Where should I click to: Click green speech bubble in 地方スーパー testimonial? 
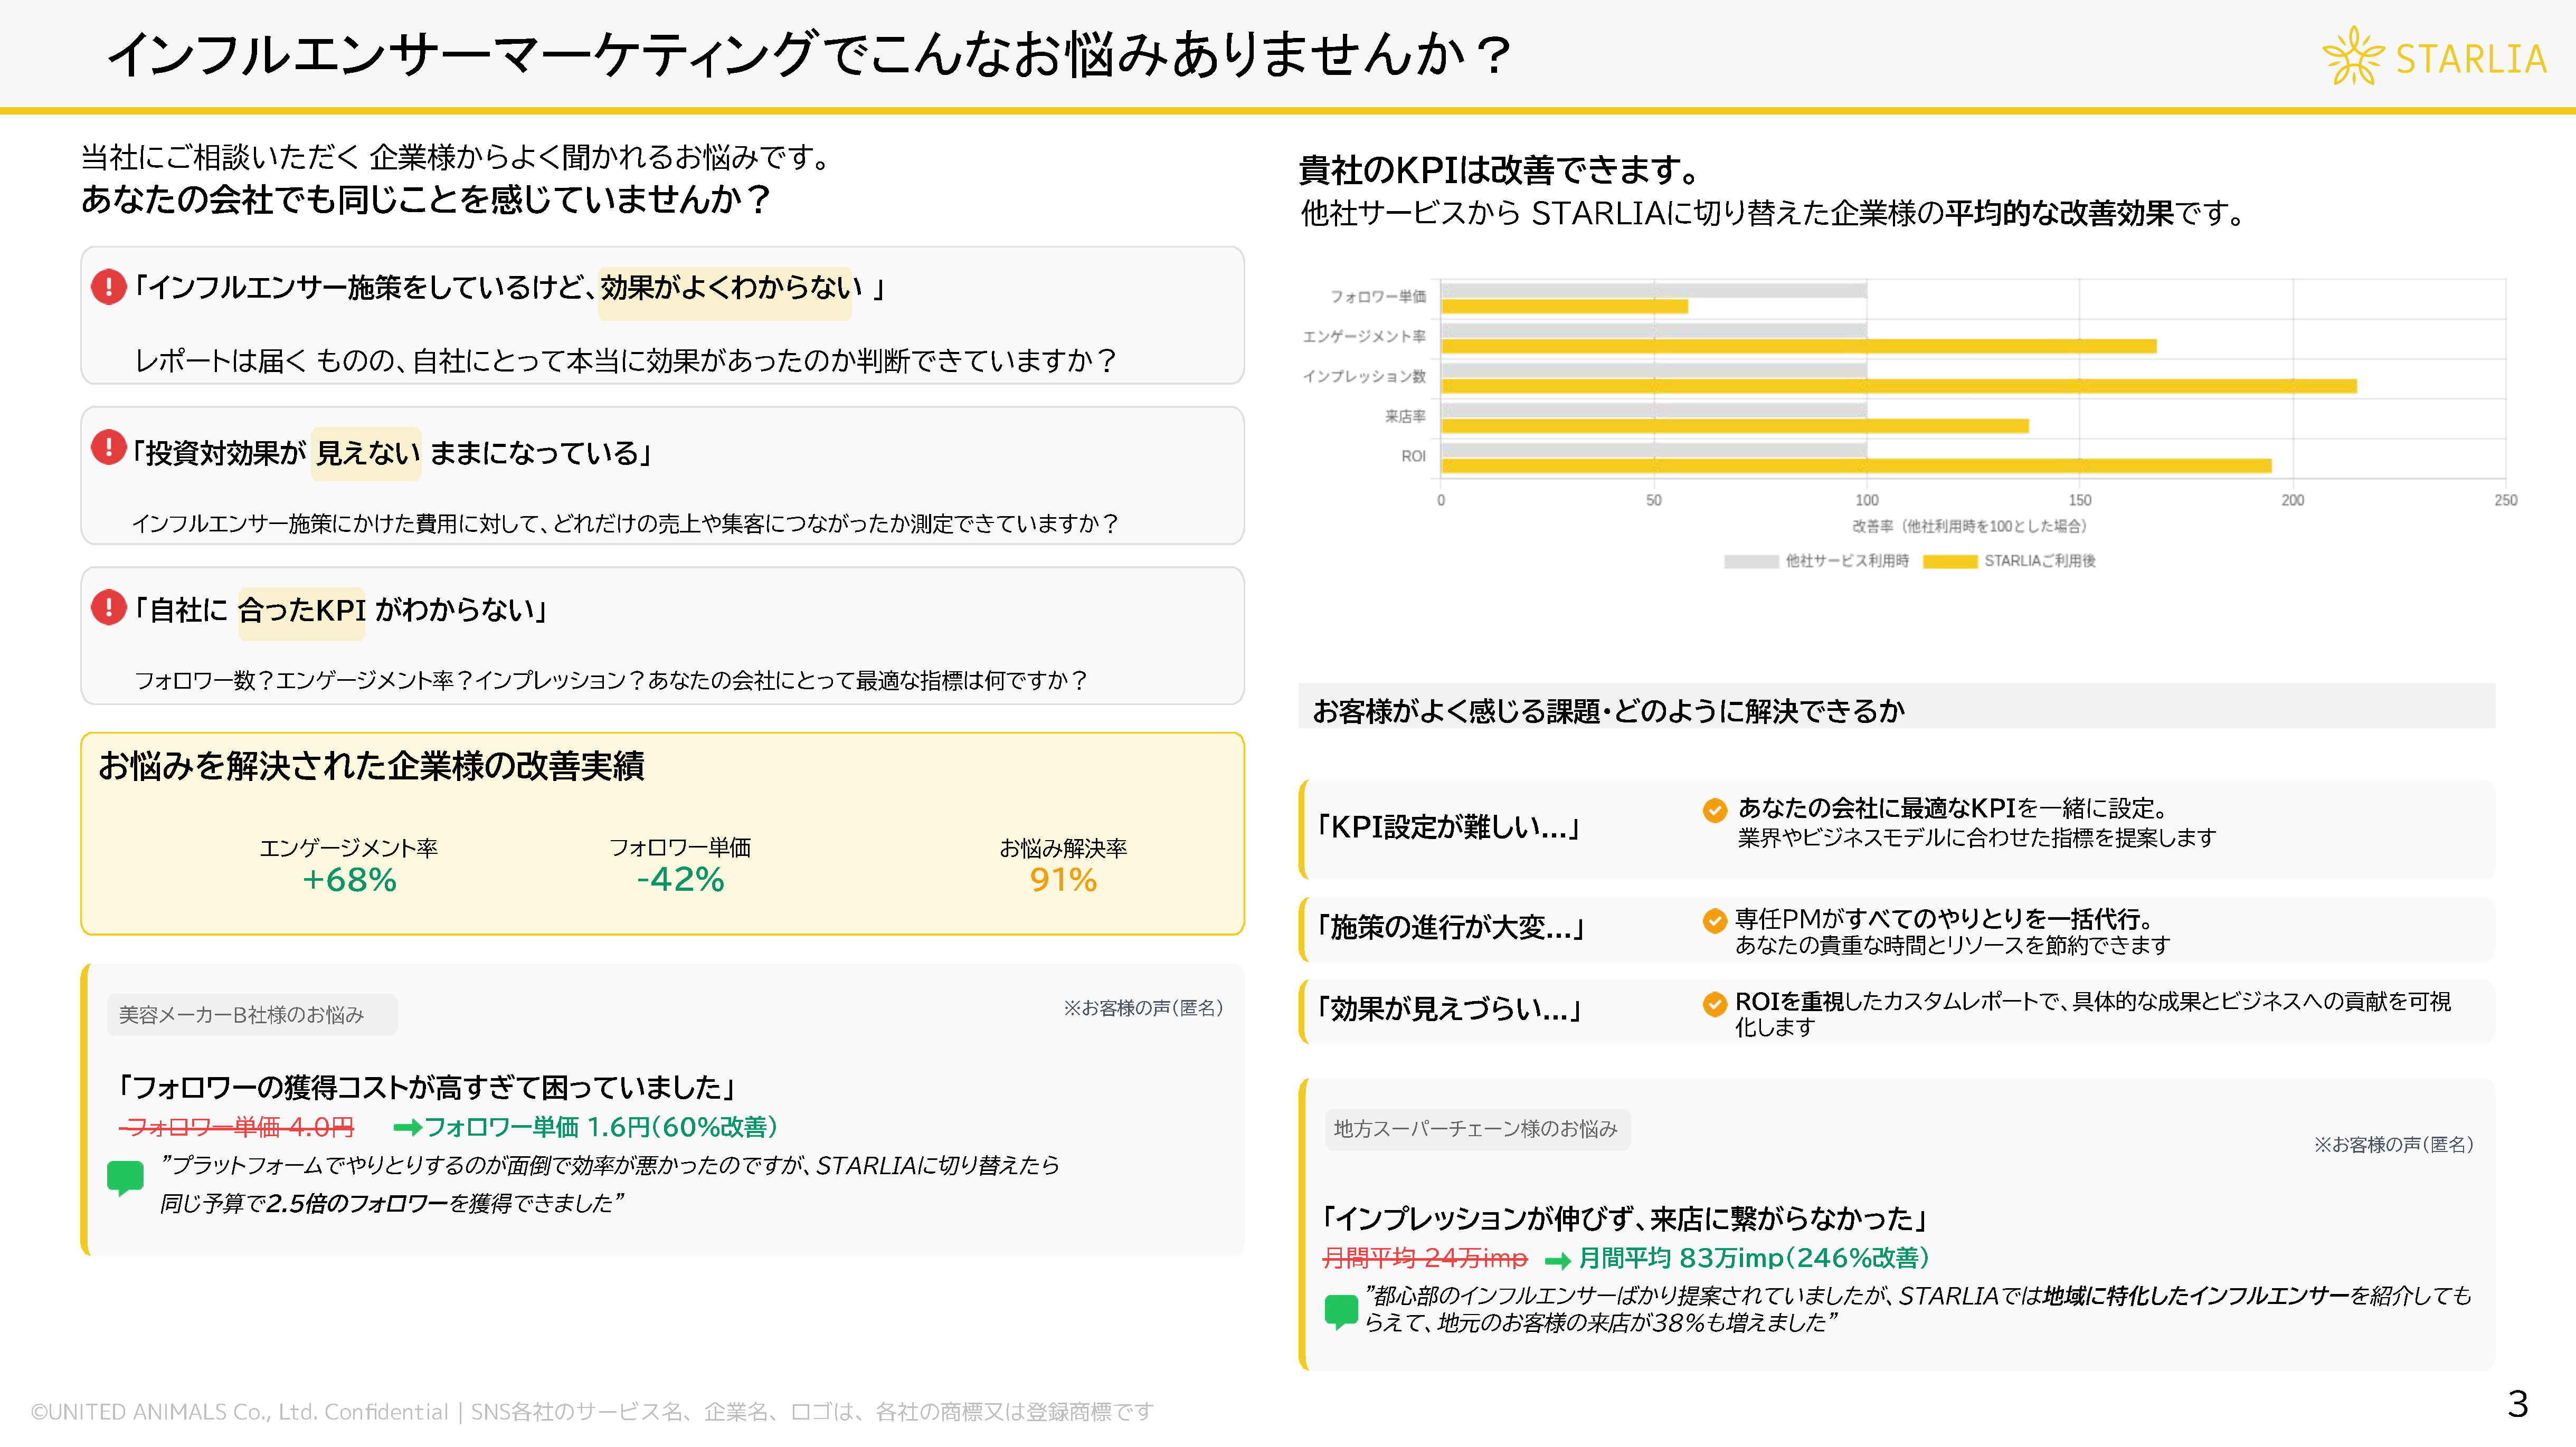point(1341,1310)
